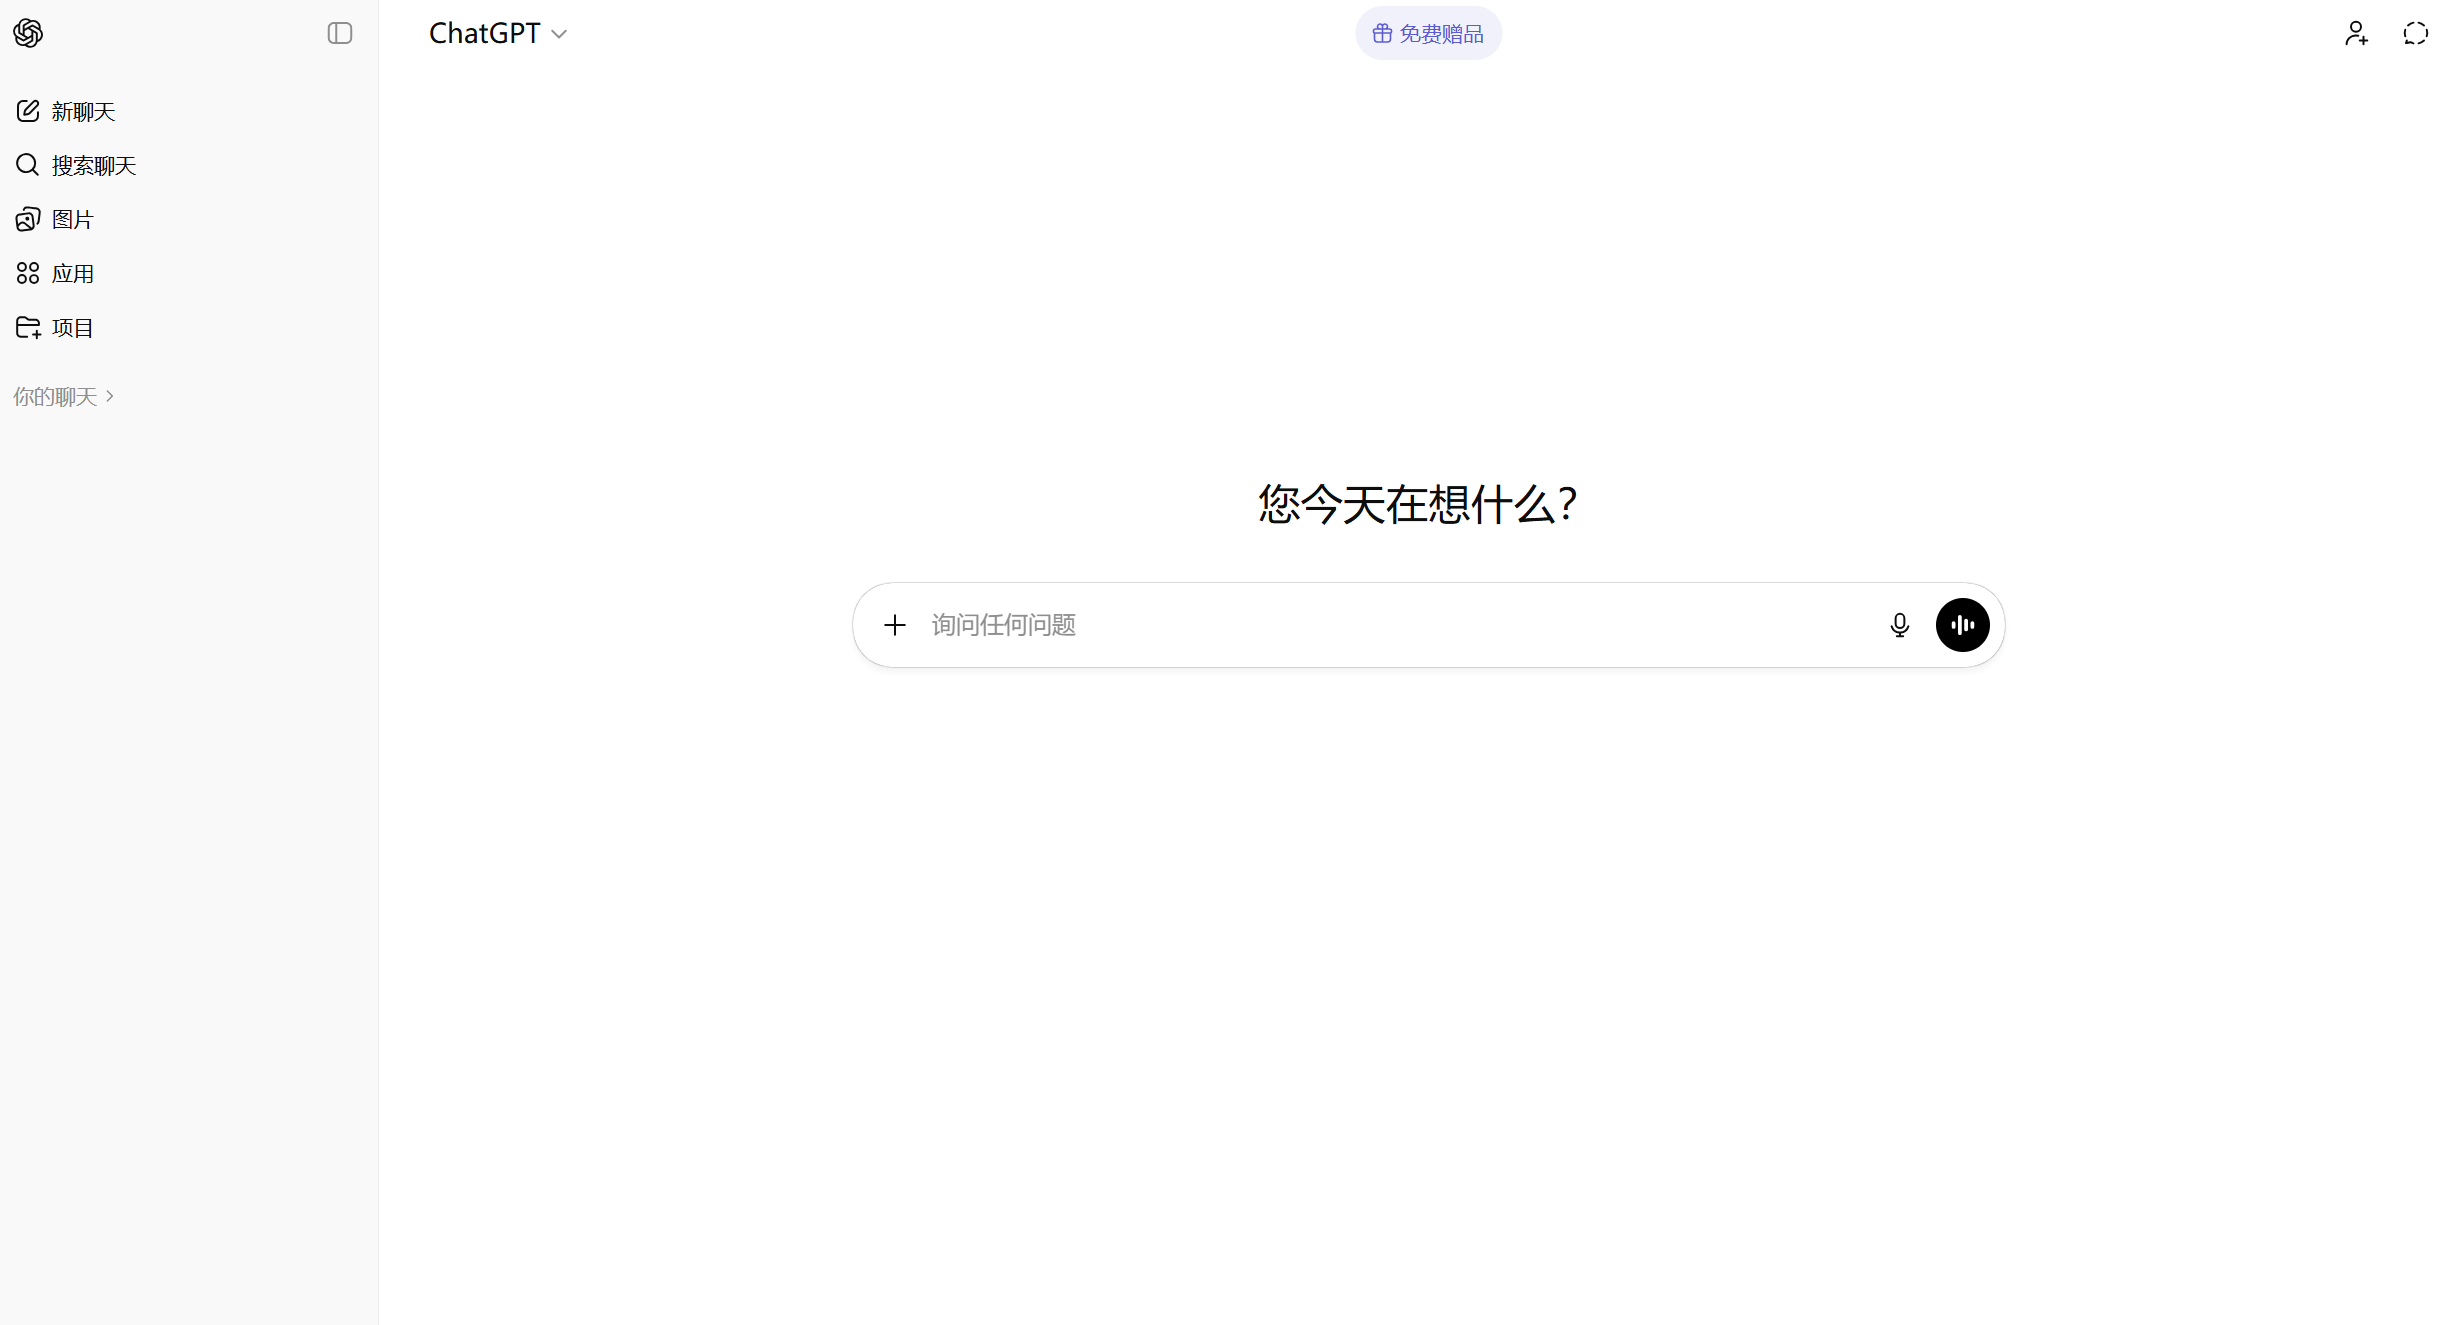Open the 图片 images library
The width and height of the screenshot is (2462, 1325).
[x=71, y=219]
